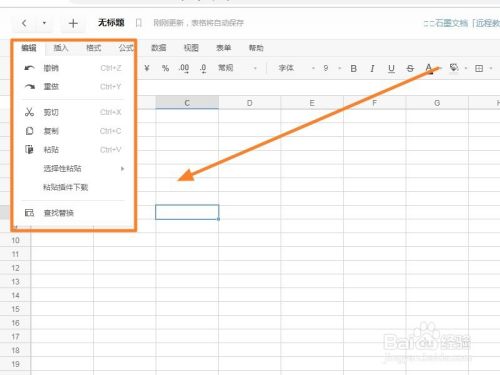Select column G header
The width and height of the screenshot is (500, 375).
(x=437, y=103)
